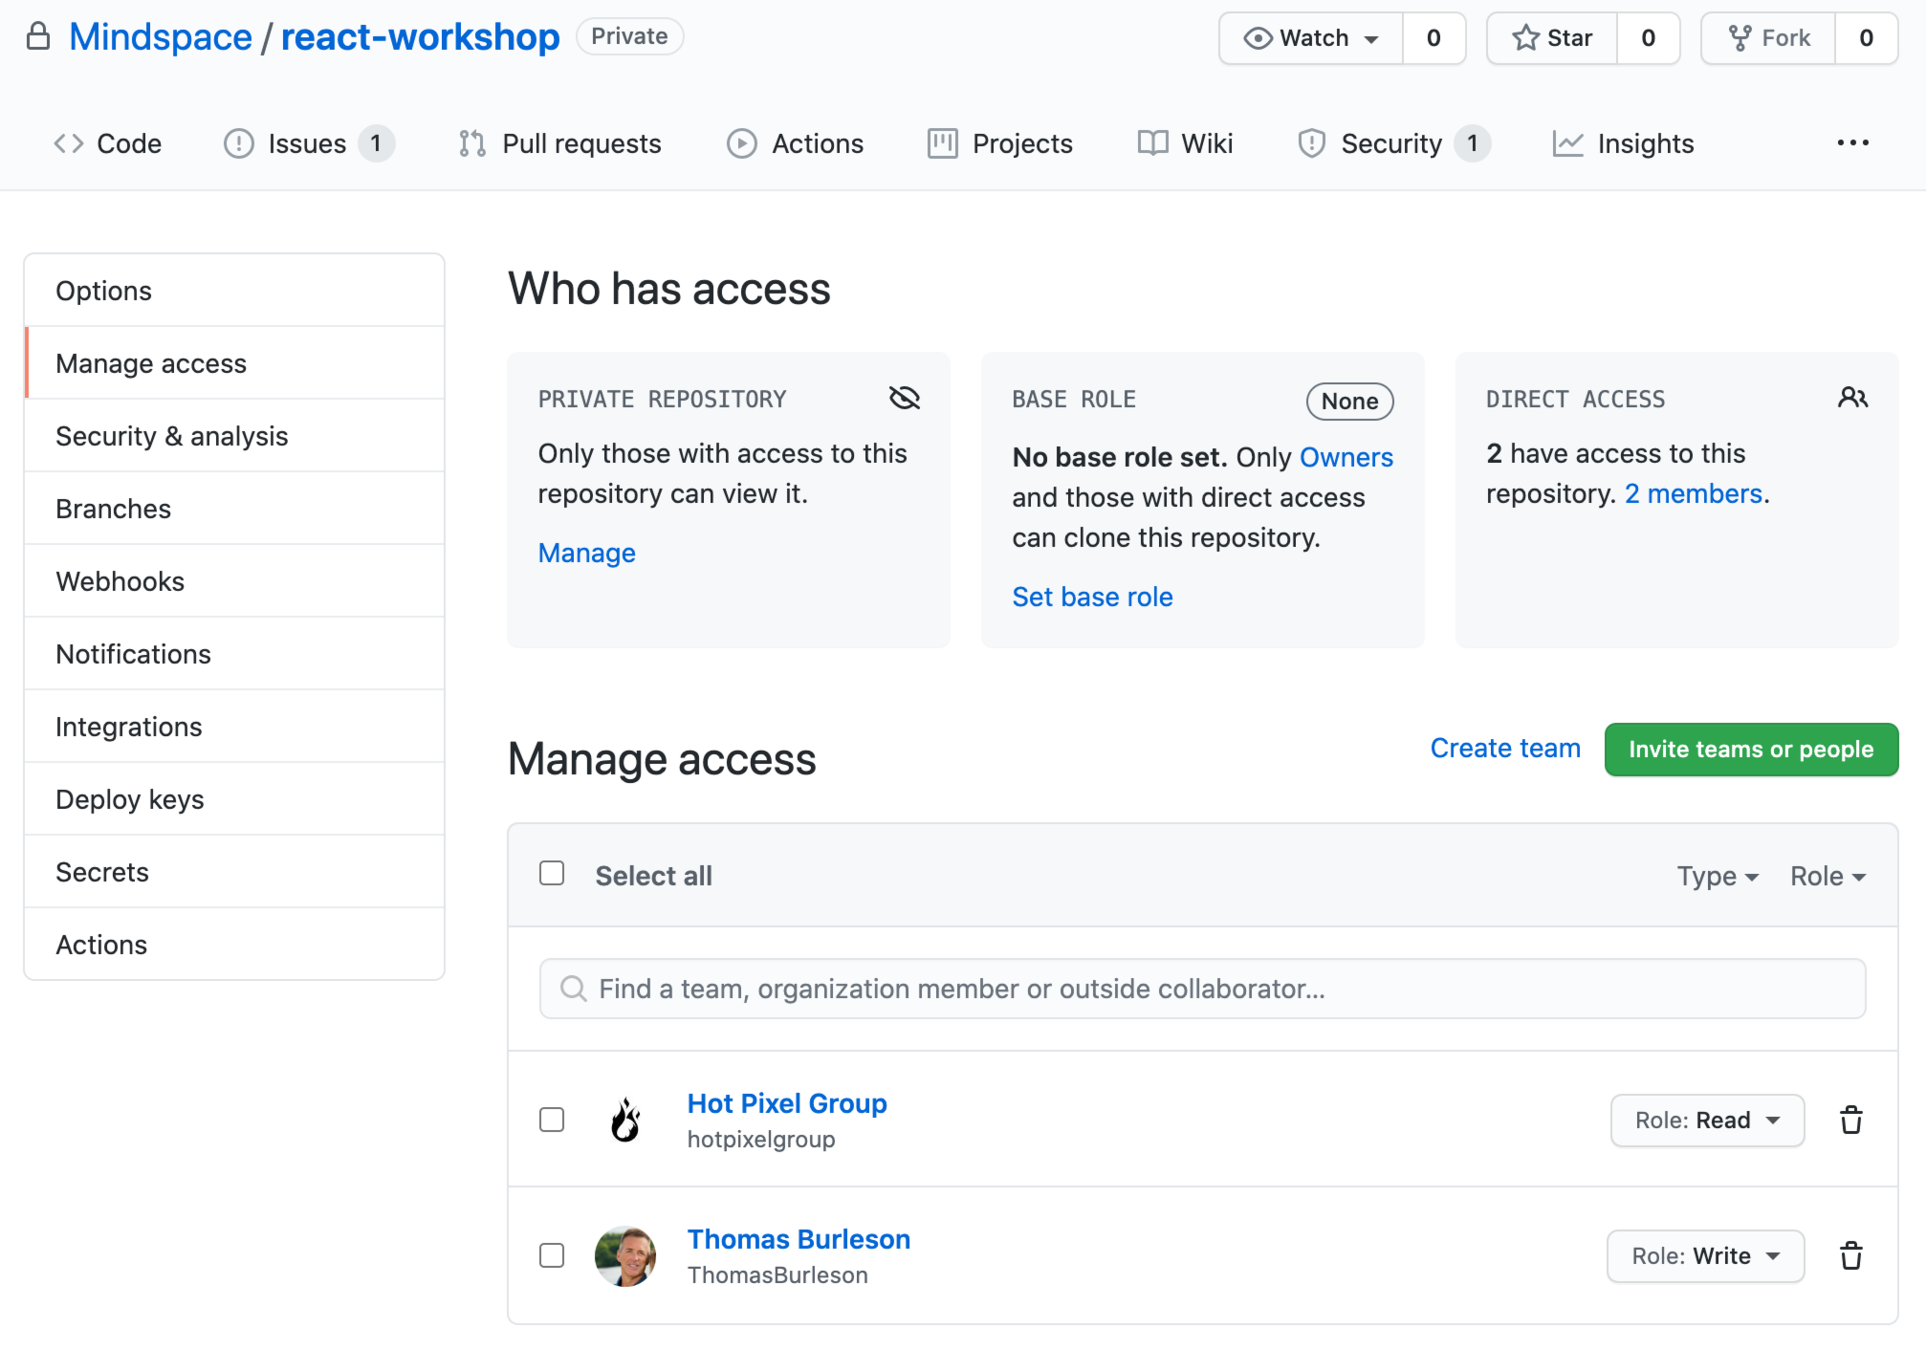
Task: Follow the Set base role link
Action: [x=1092, y=597]
